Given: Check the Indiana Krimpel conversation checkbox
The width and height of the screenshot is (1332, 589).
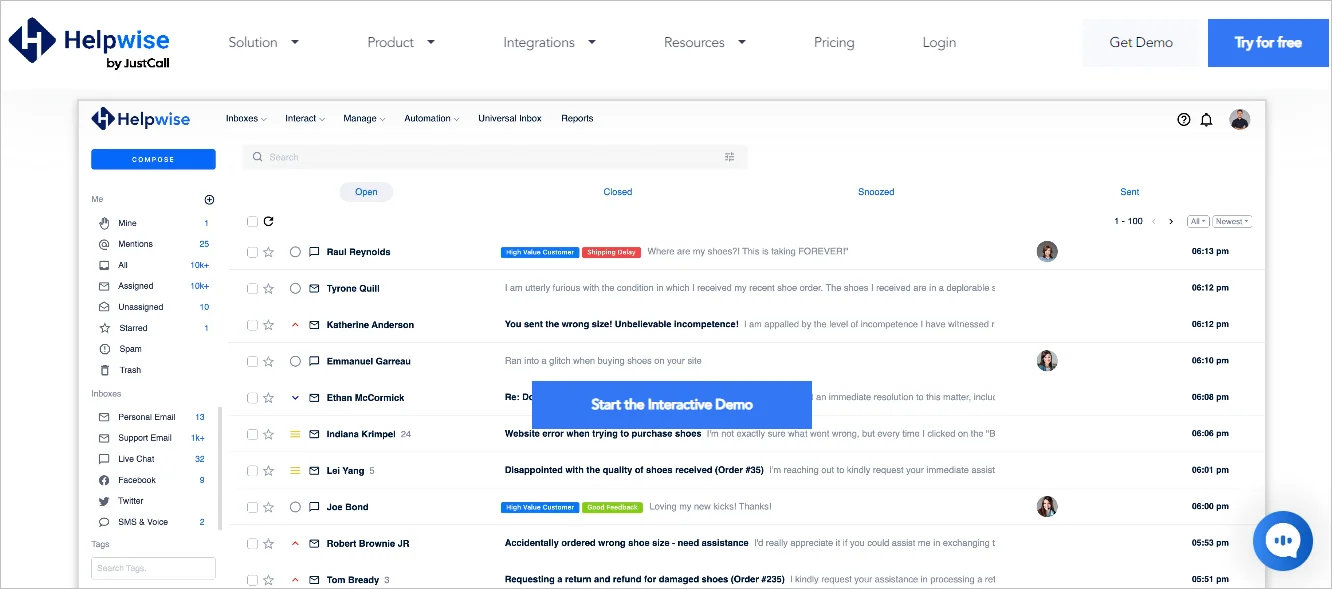Looking at the screenshot, I should (252, 435).
